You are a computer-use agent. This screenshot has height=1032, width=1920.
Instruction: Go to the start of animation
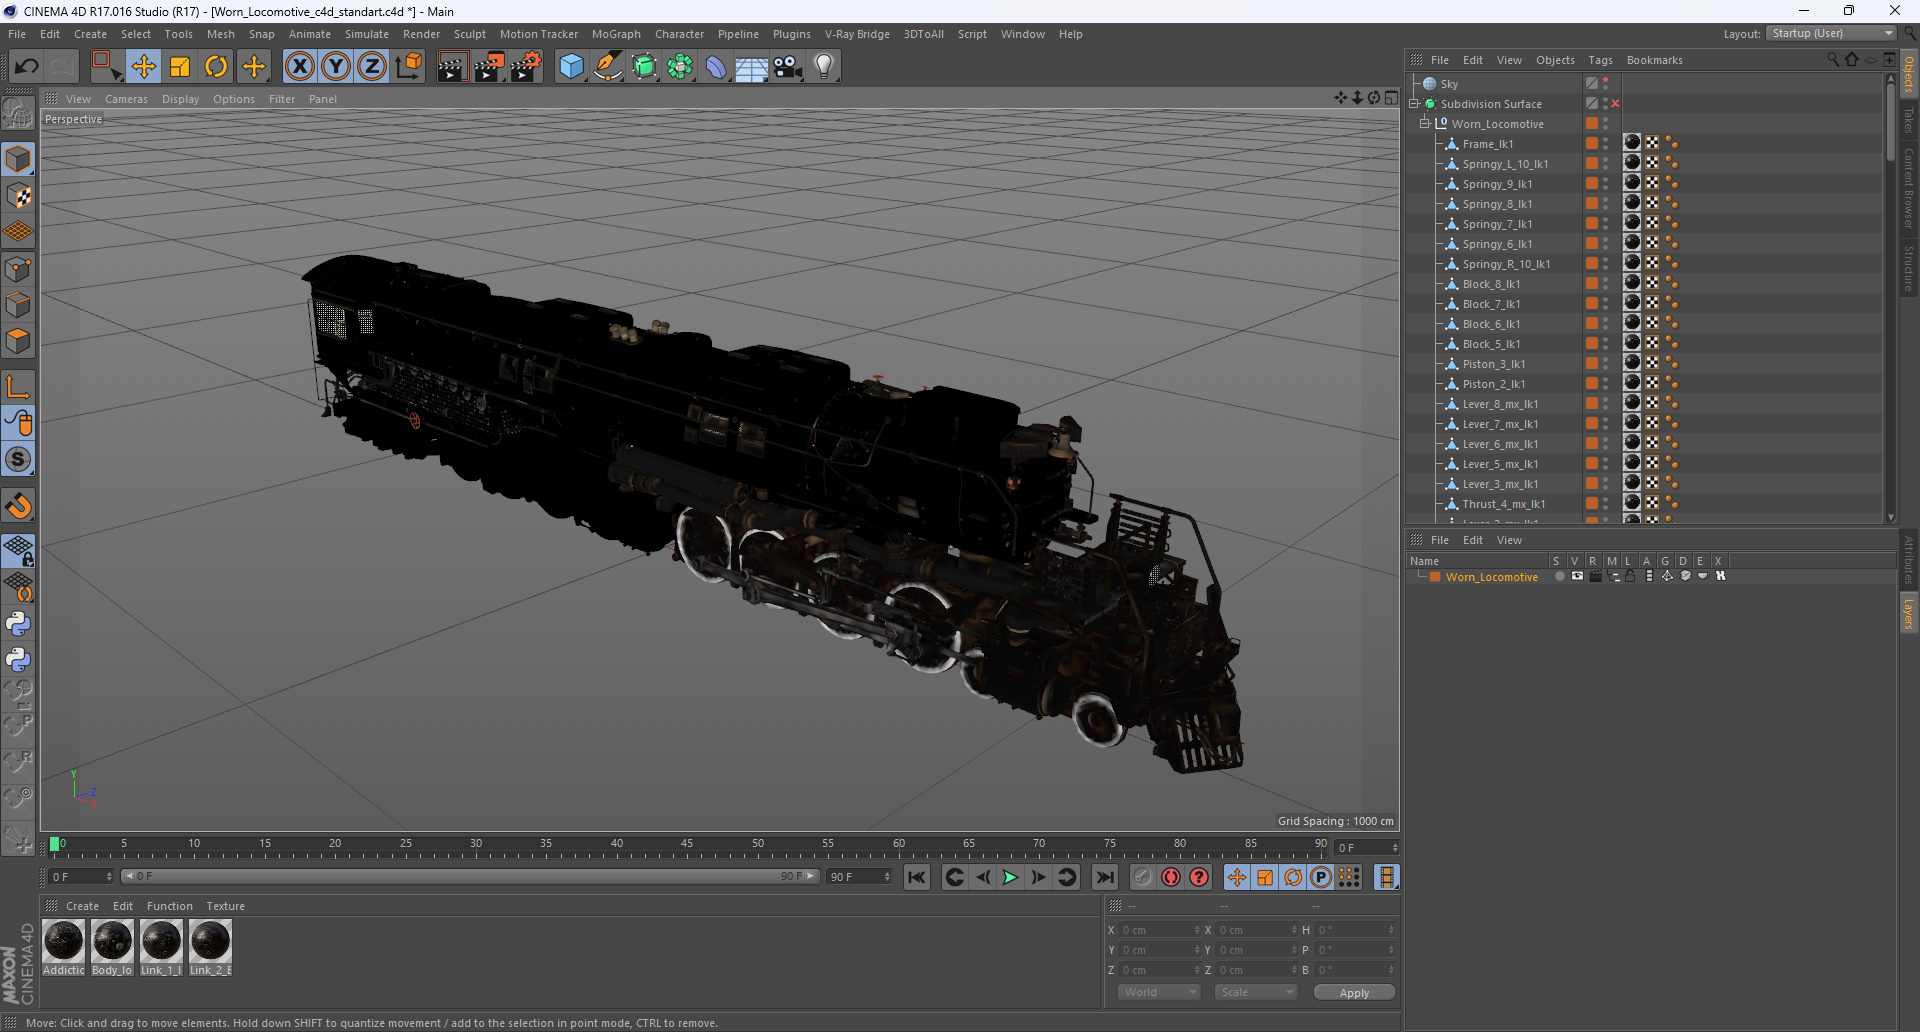click(916, 877)
